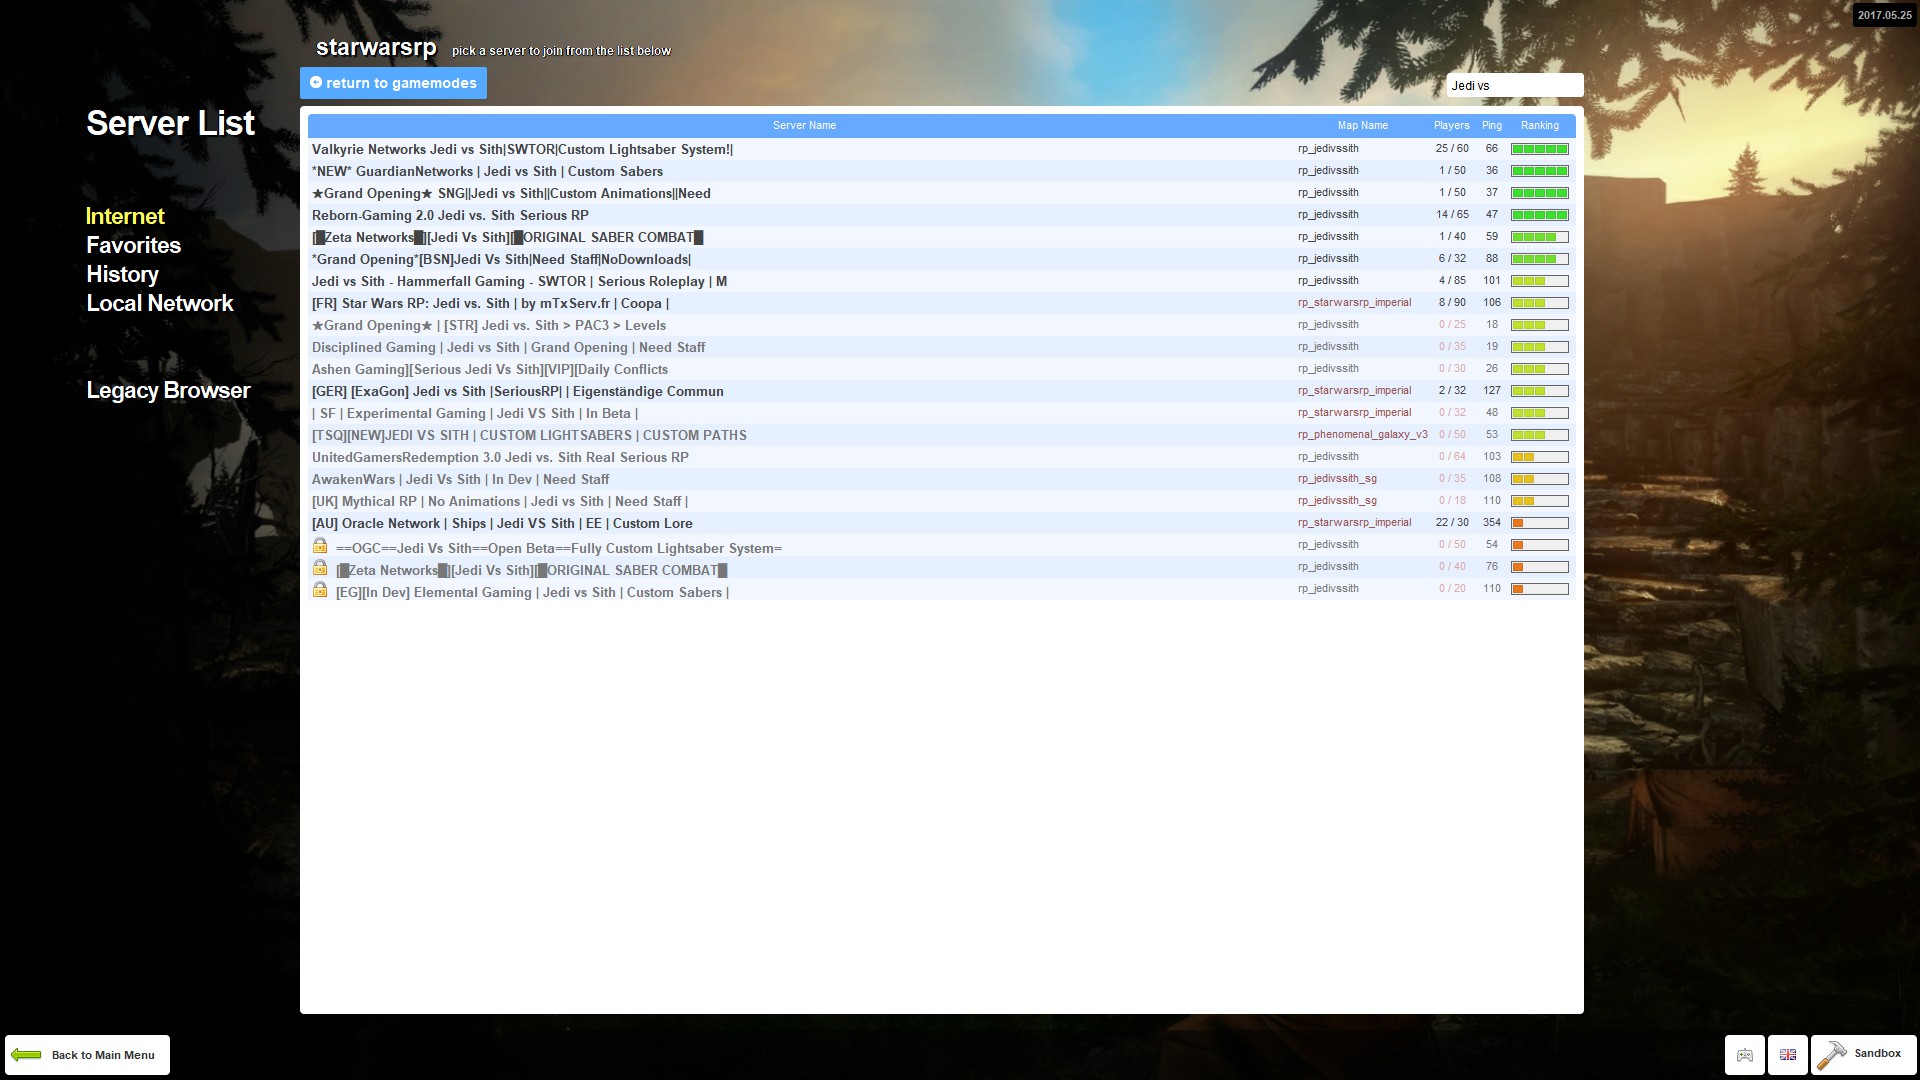Viewport: 1920px width, 1080px height.
Task: Sort the list by the Ping column header
Action: tap(1491, 126)
